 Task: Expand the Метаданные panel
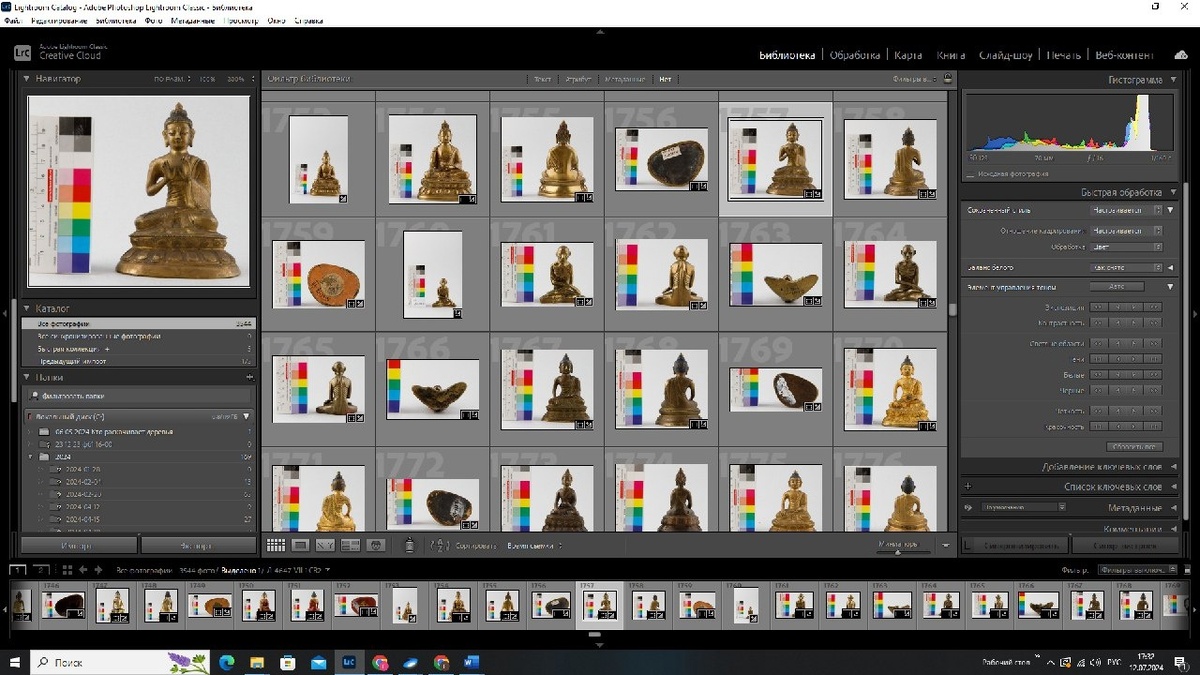[x=1172, y=508]
